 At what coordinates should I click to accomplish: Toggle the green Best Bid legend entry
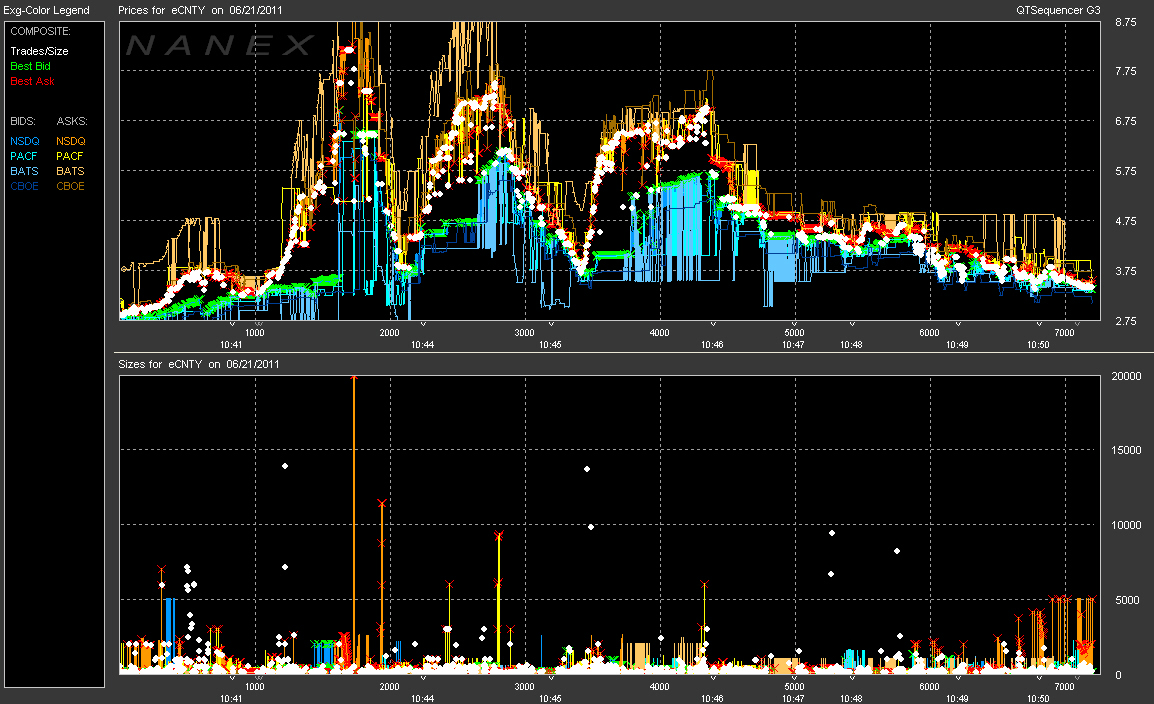click(30, 66)
